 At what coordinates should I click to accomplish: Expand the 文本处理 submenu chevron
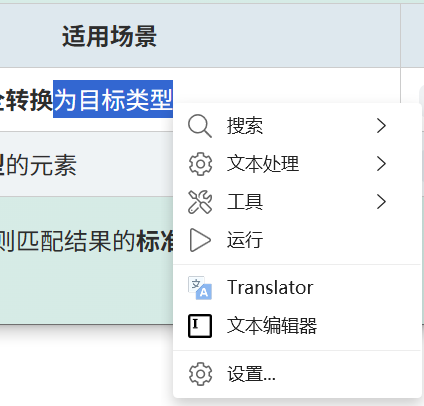coord(381,164)
